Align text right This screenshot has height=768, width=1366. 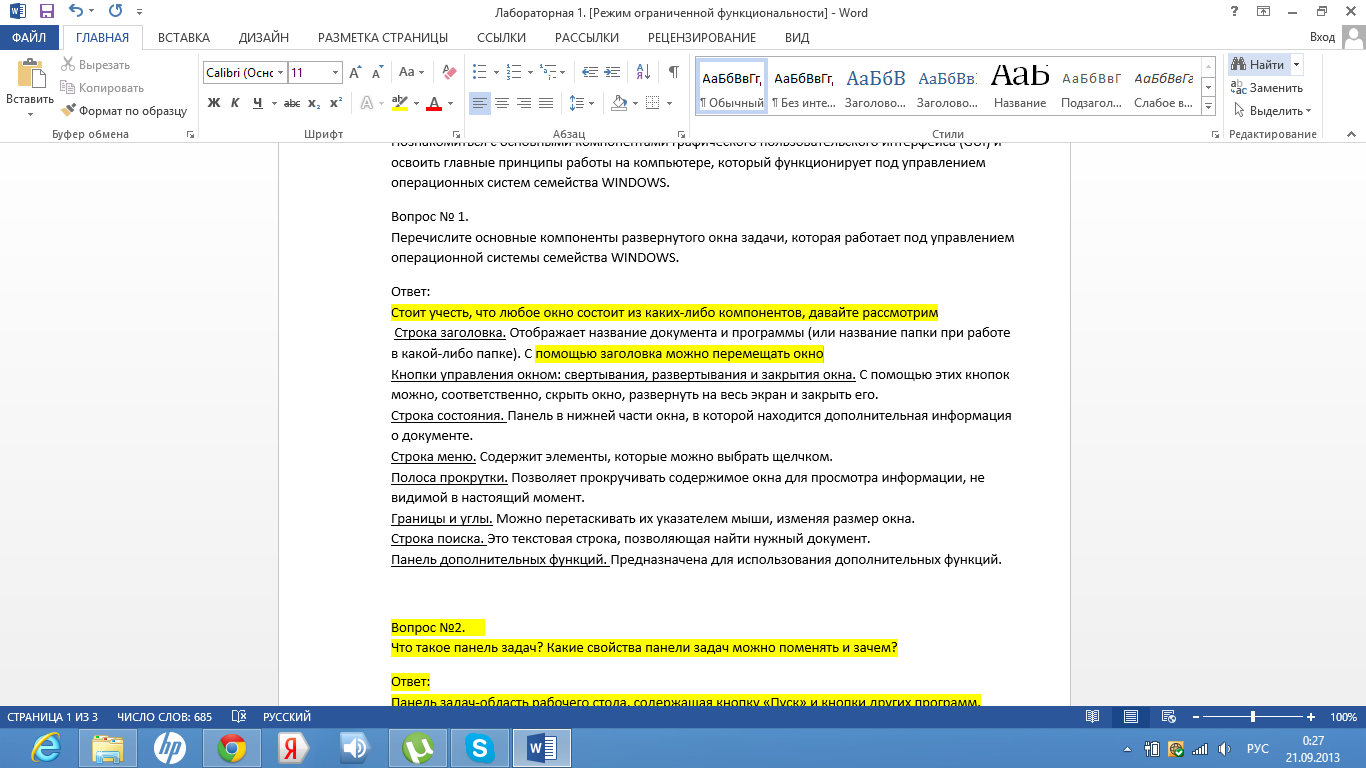pos(524,103)
